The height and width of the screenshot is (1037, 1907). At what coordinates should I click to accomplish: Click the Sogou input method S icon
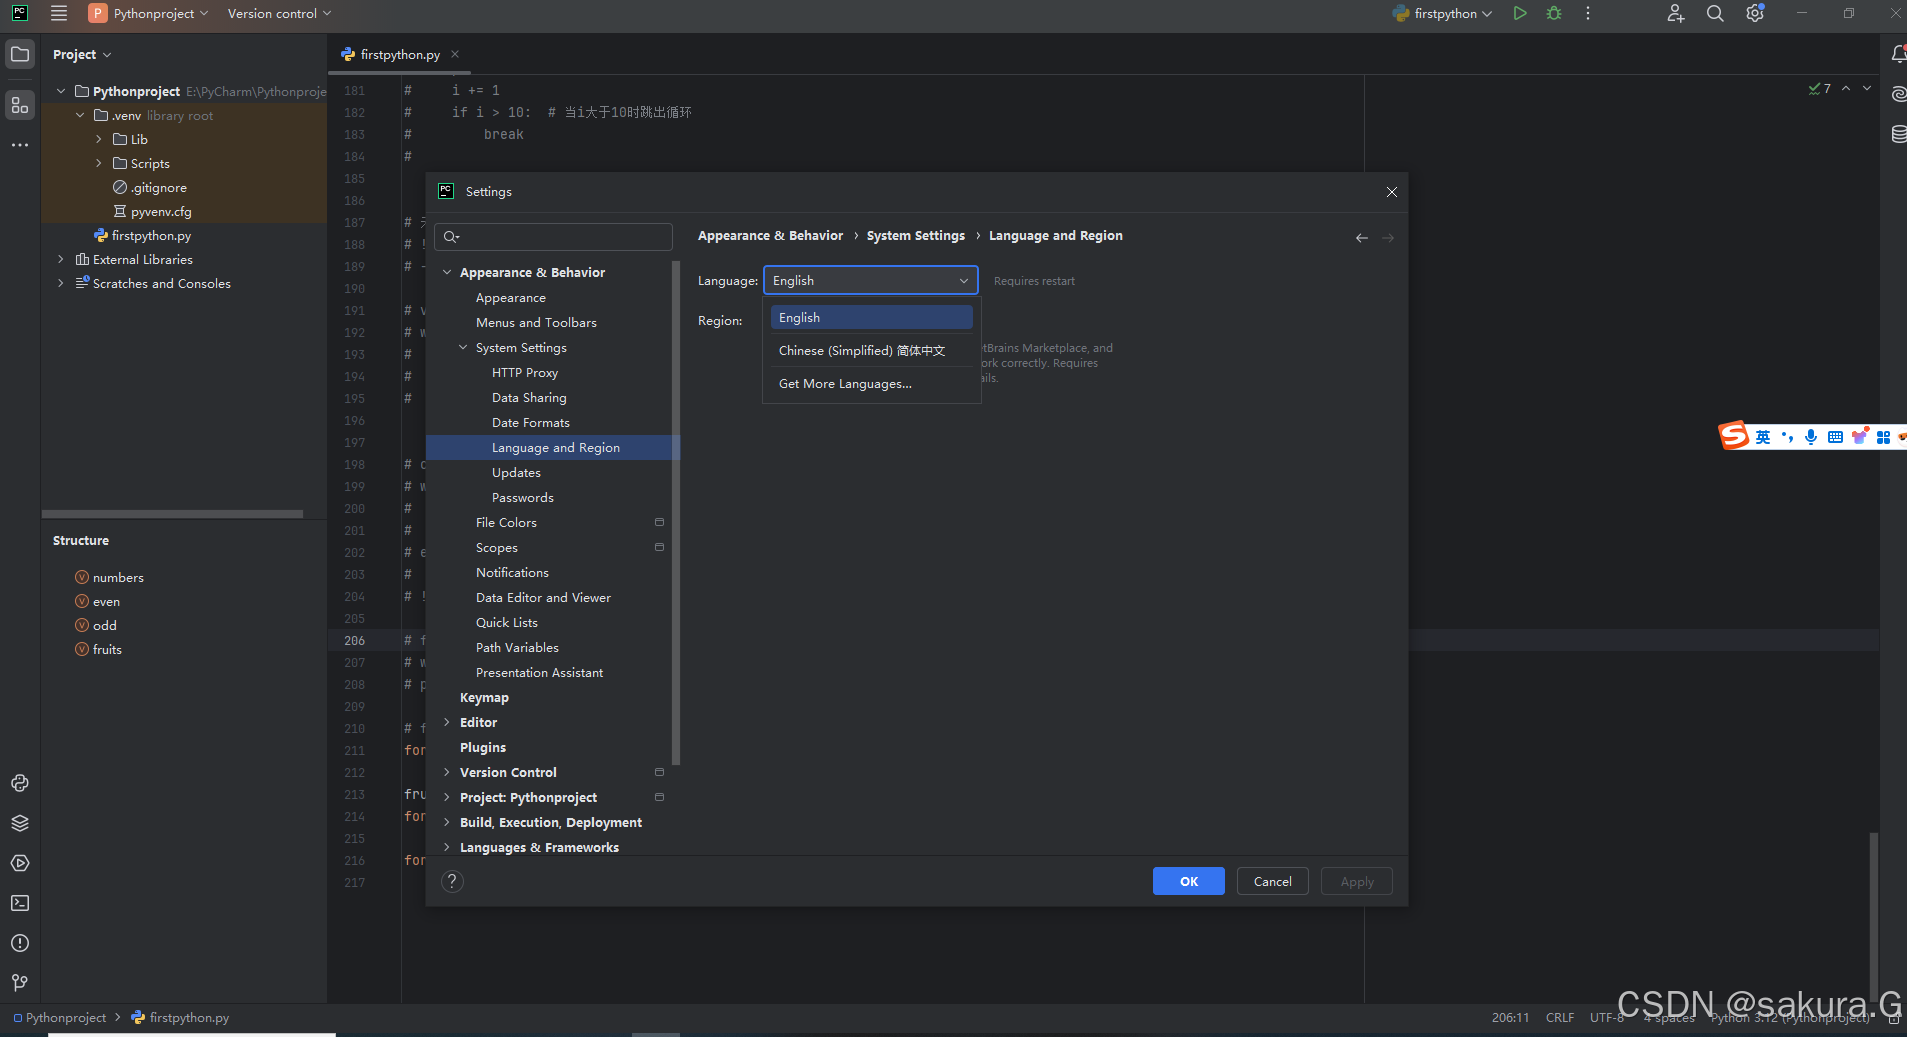pyautogui.click(x=1733, y=436)
